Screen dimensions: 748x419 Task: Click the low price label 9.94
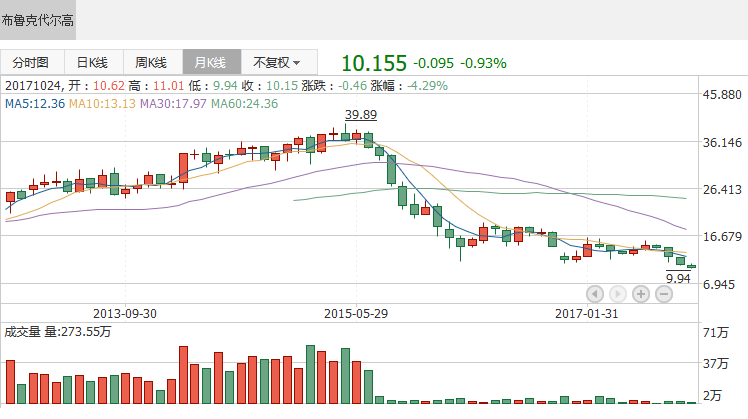click(x=678, y=278)
